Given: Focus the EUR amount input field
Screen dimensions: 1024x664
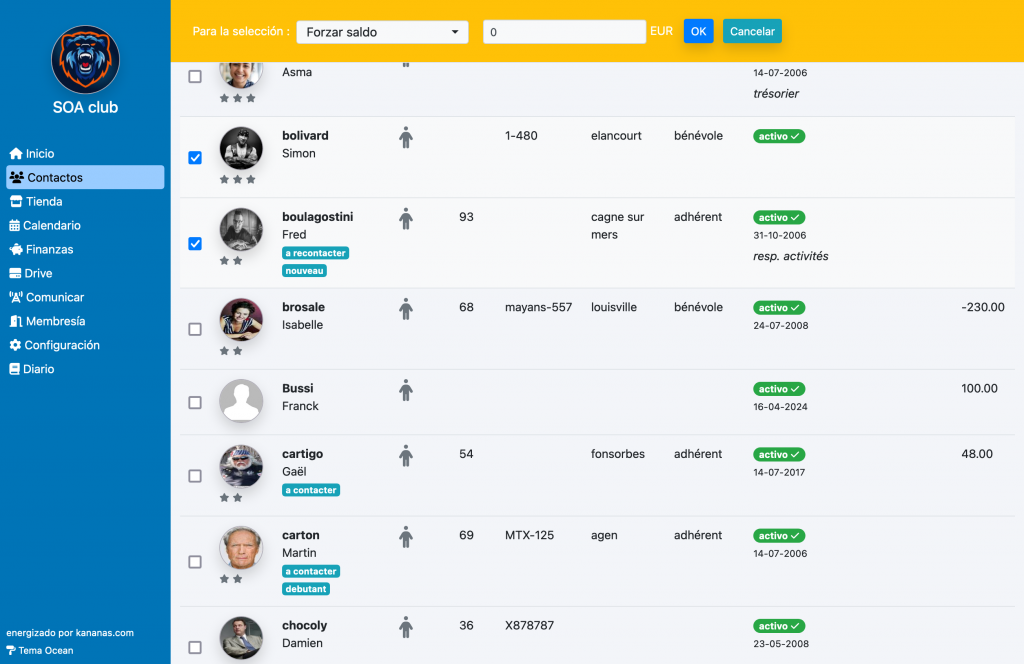Looking at the screenshot, I should click(x=564, y=32).
